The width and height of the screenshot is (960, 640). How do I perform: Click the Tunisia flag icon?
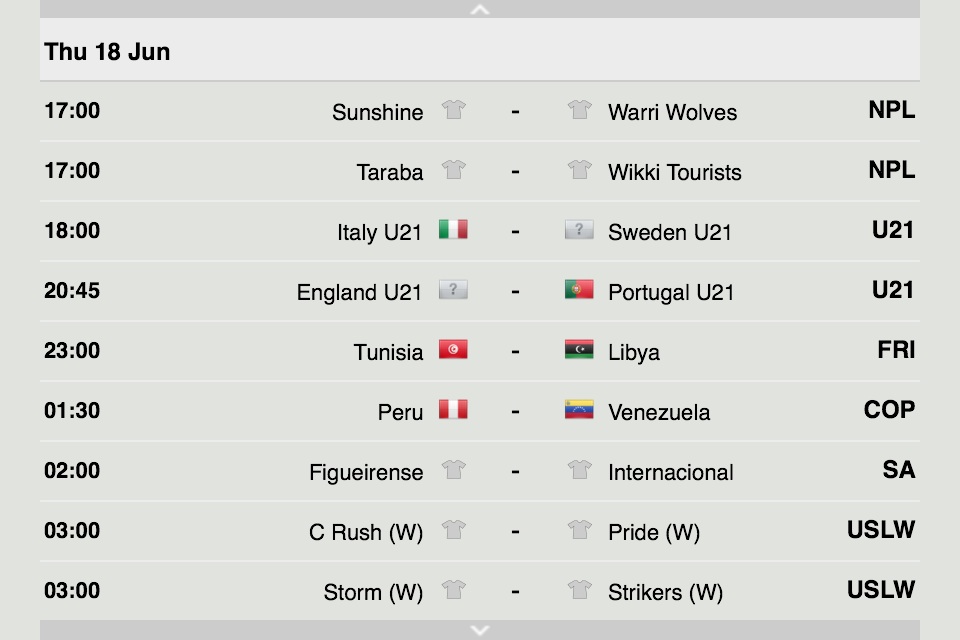[x=453, y=350]
